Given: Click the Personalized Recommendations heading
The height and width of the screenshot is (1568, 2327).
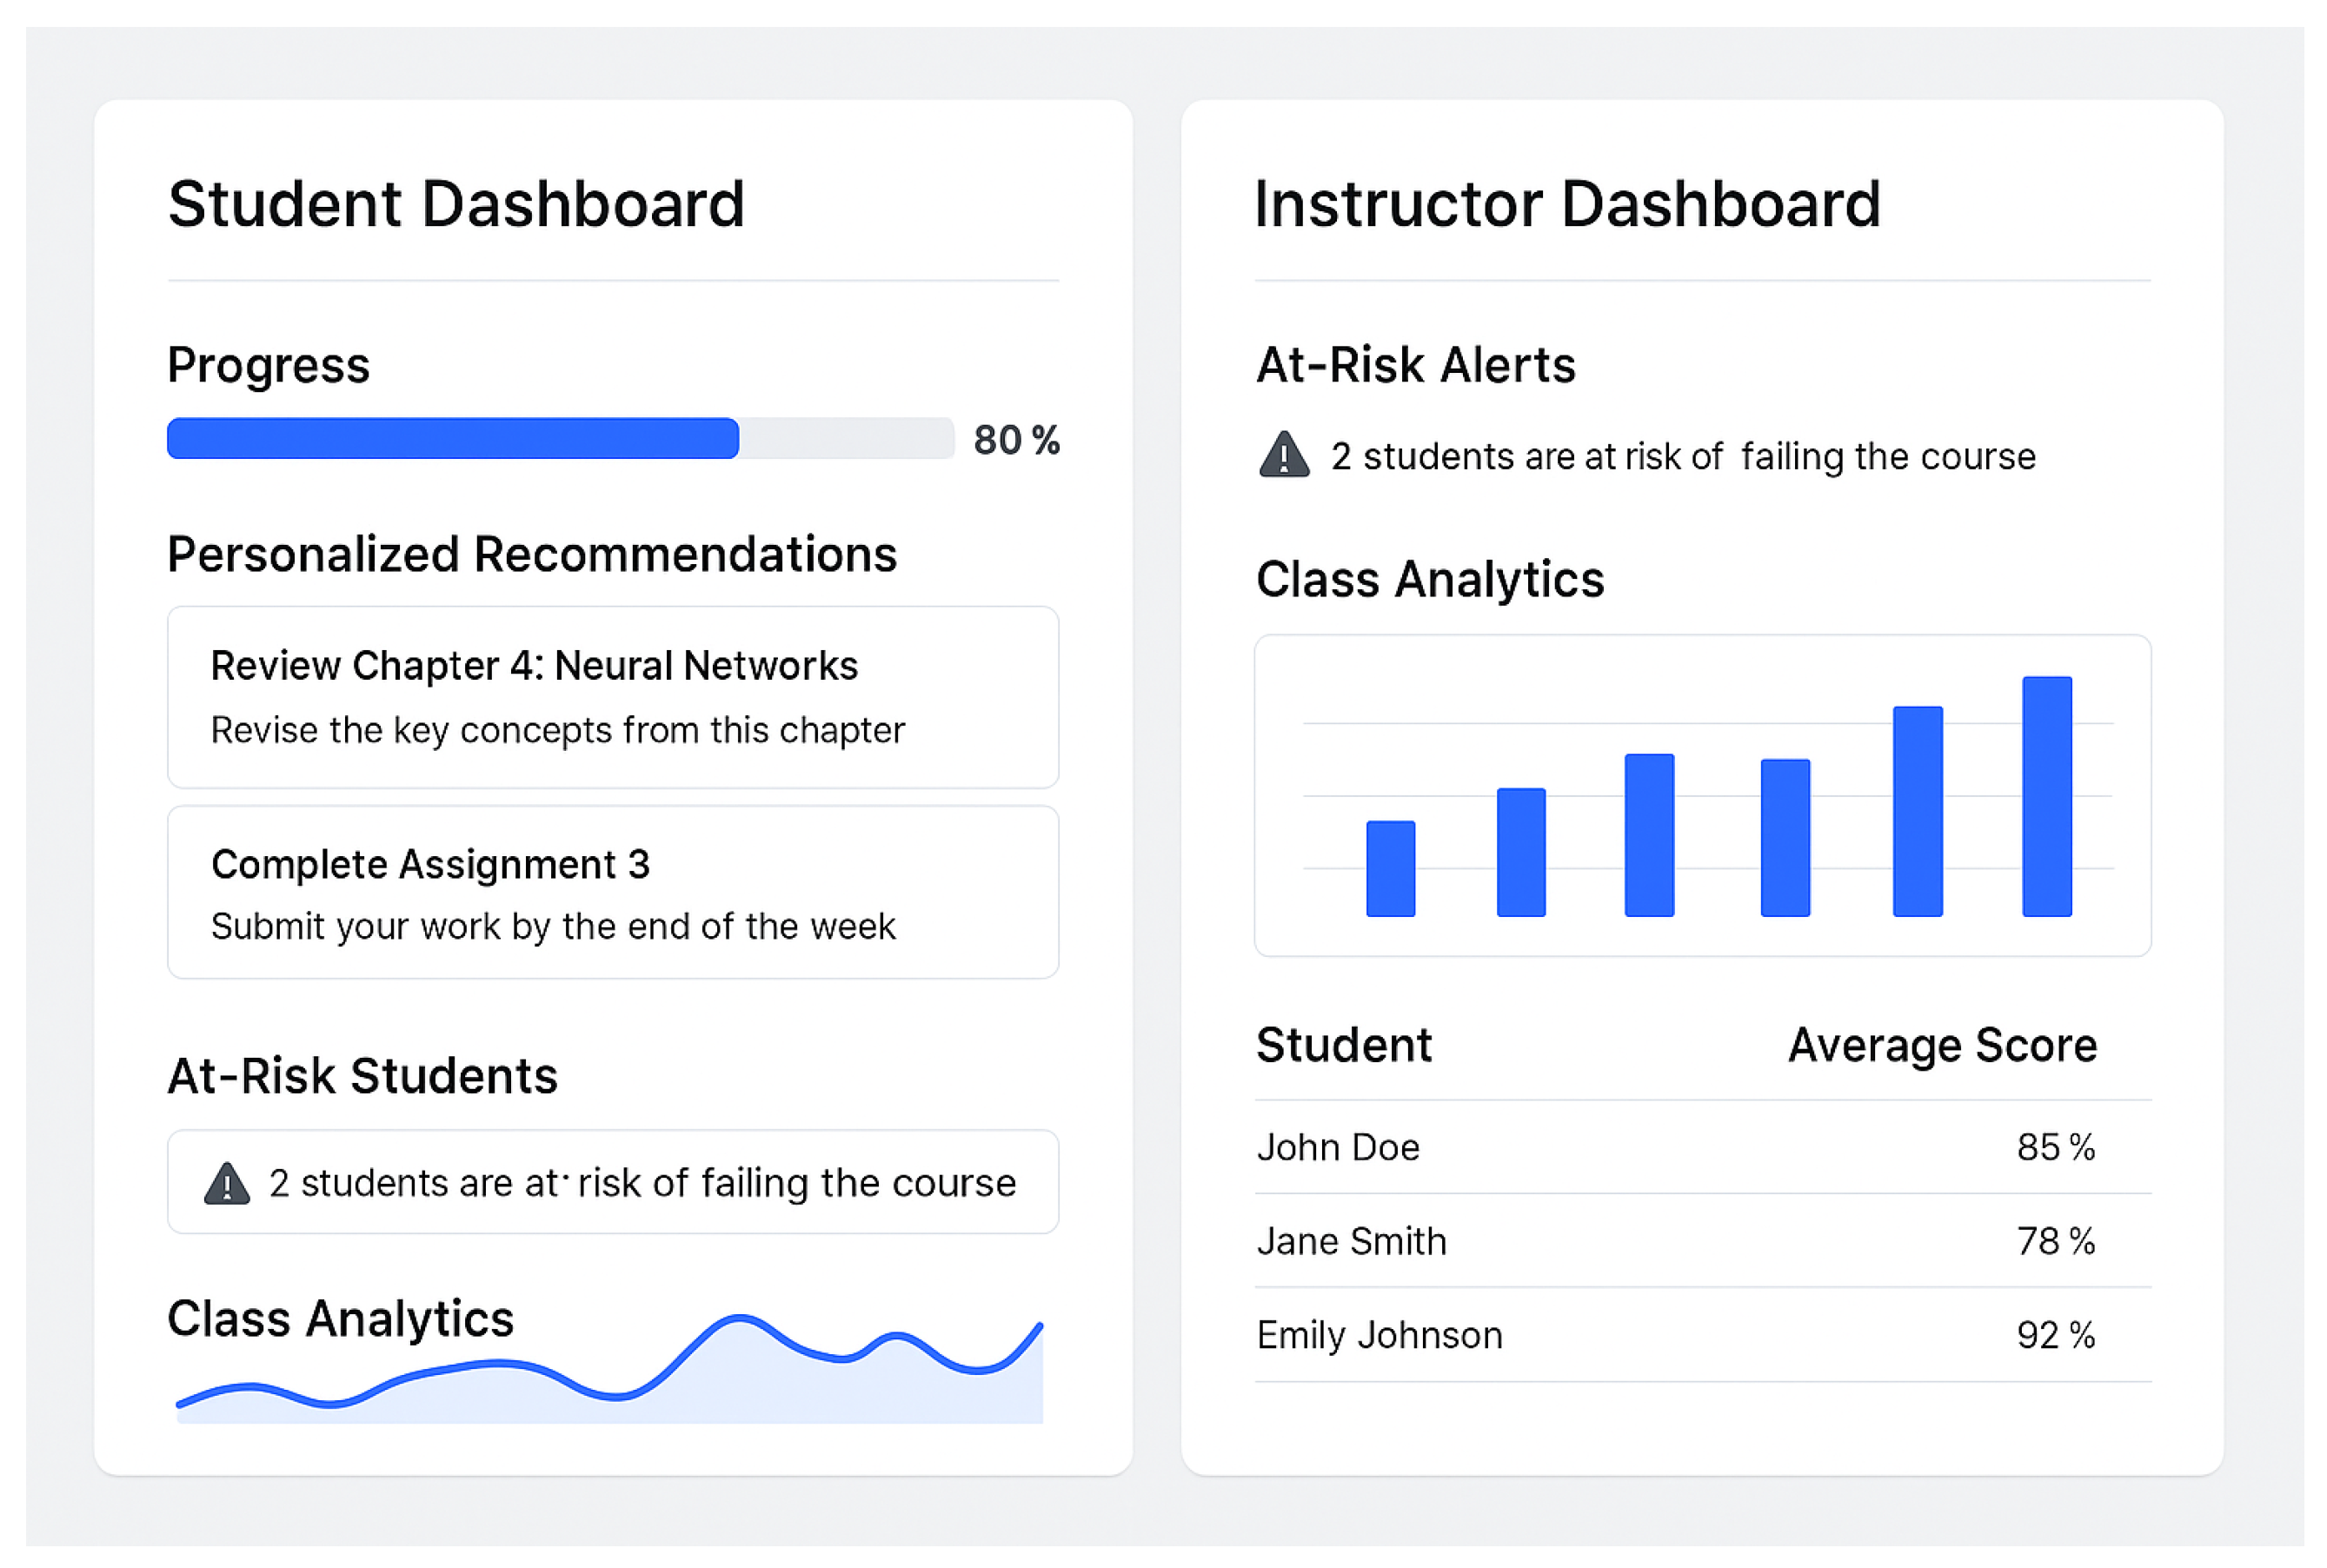Looking at the screenshot, I should tap(532, 554).
